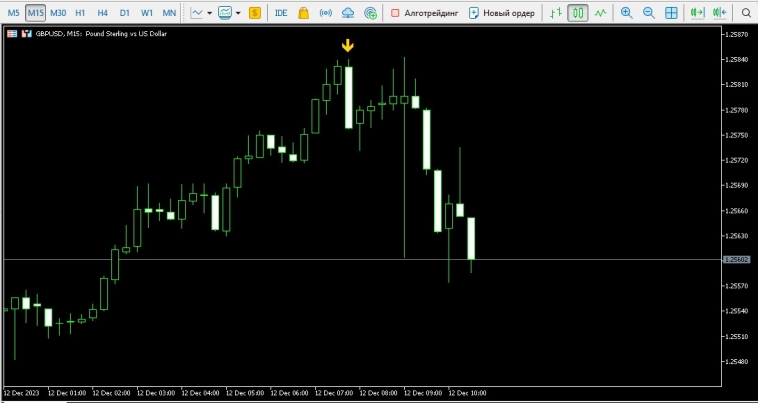The height and width of the screenshot is (403, 758).
Task: Click the 1.25720 price scale value
Action: click(x=736, y=160)
